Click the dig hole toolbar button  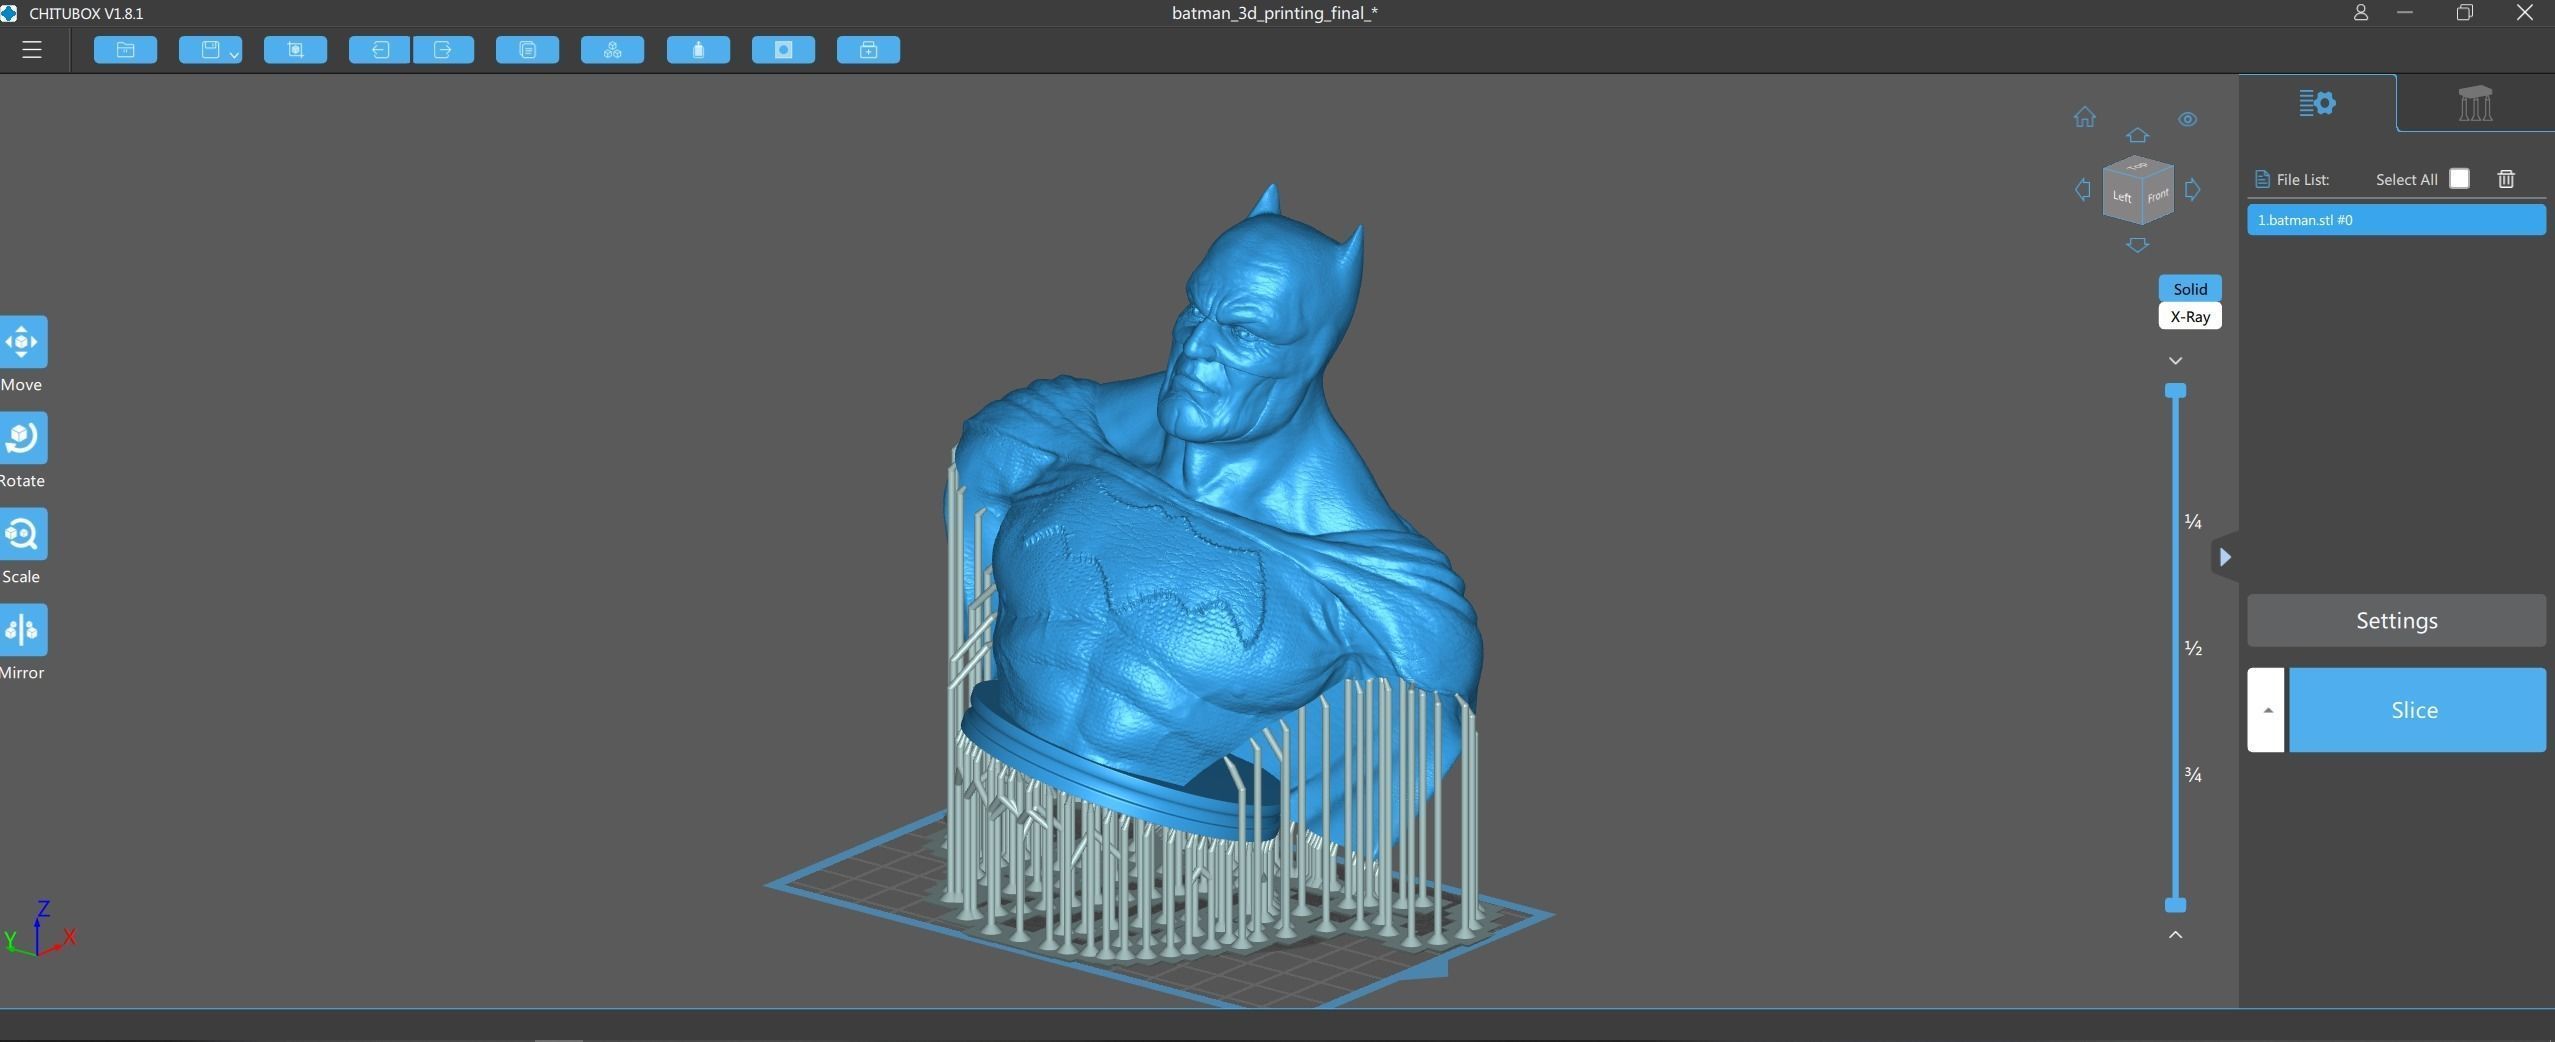point(783,50)
